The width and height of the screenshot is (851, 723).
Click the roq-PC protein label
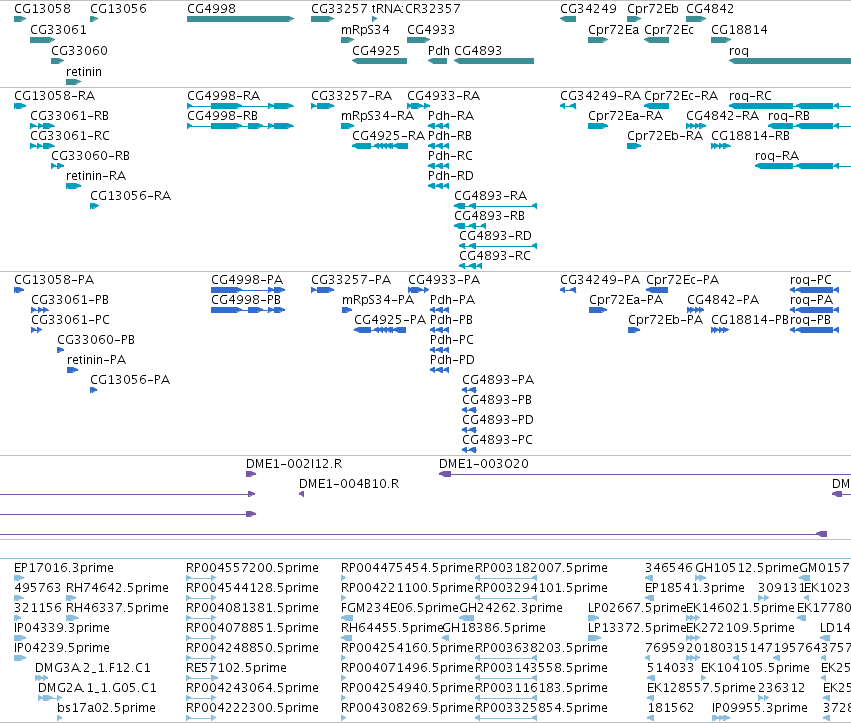point(811,280)
